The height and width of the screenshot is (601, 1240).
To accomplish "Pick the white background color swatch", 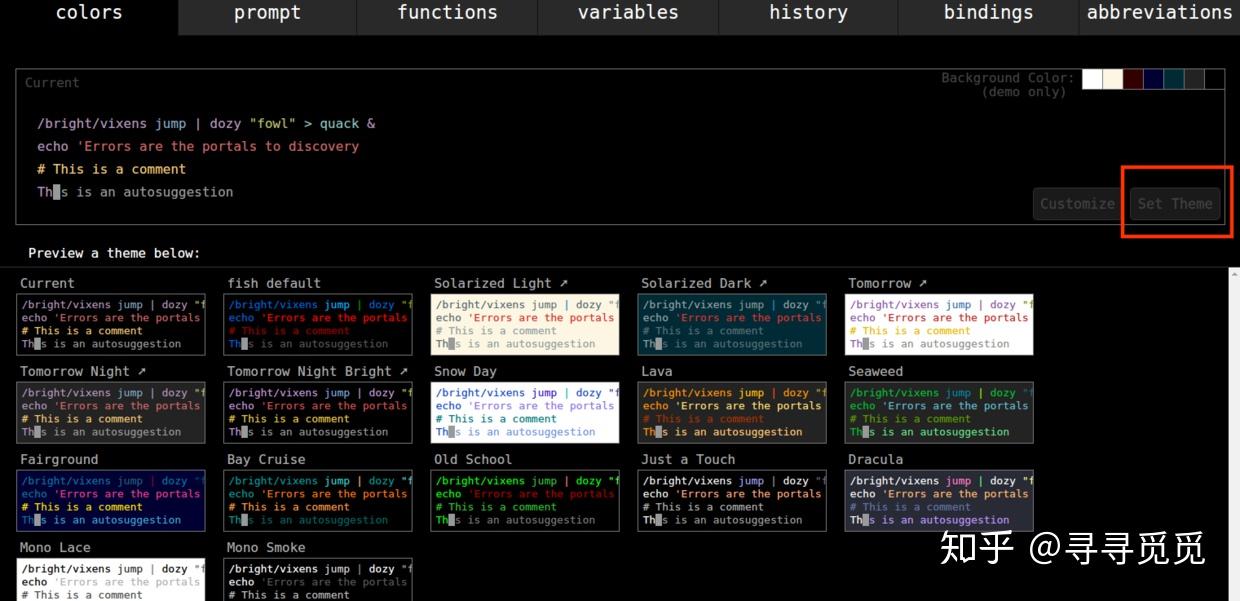I will [1092, 79].
